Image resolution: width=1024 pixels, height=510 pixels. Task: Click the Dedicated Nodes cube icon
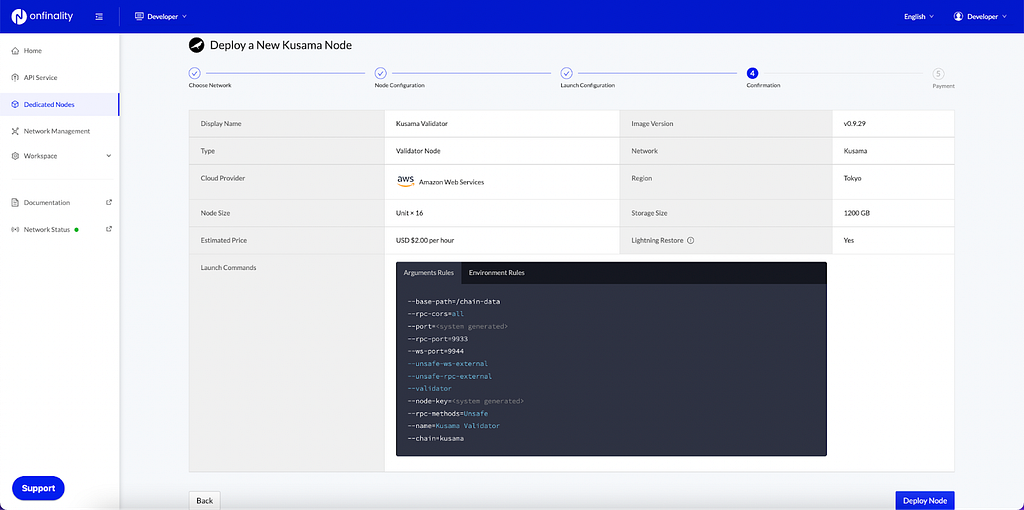tap(15, 104)
